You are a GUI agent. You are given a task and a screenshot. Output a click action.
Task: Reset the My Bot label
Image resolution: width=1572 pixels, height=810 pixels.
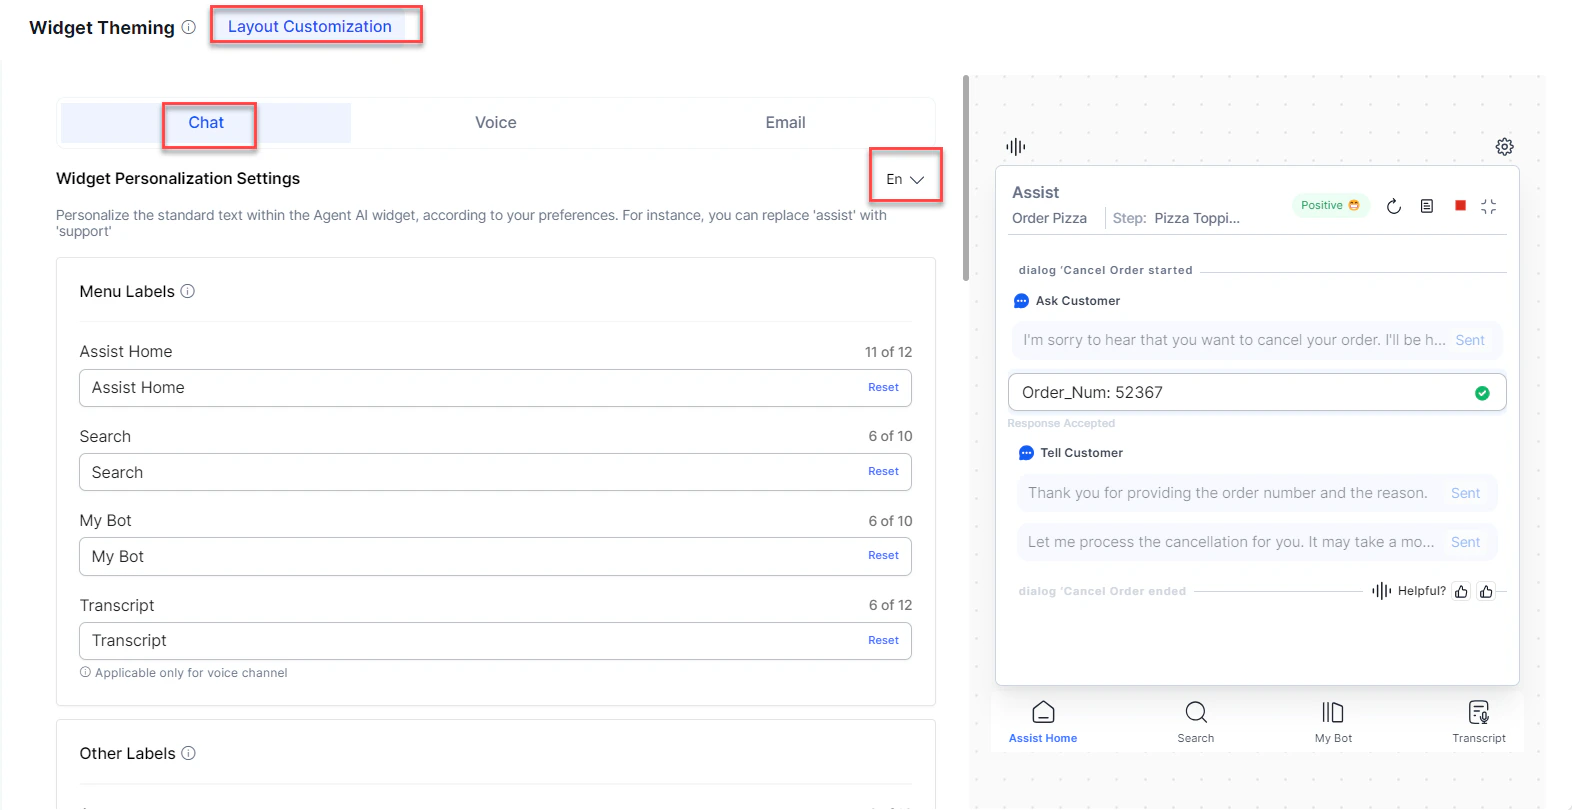[x=883, y=555]
